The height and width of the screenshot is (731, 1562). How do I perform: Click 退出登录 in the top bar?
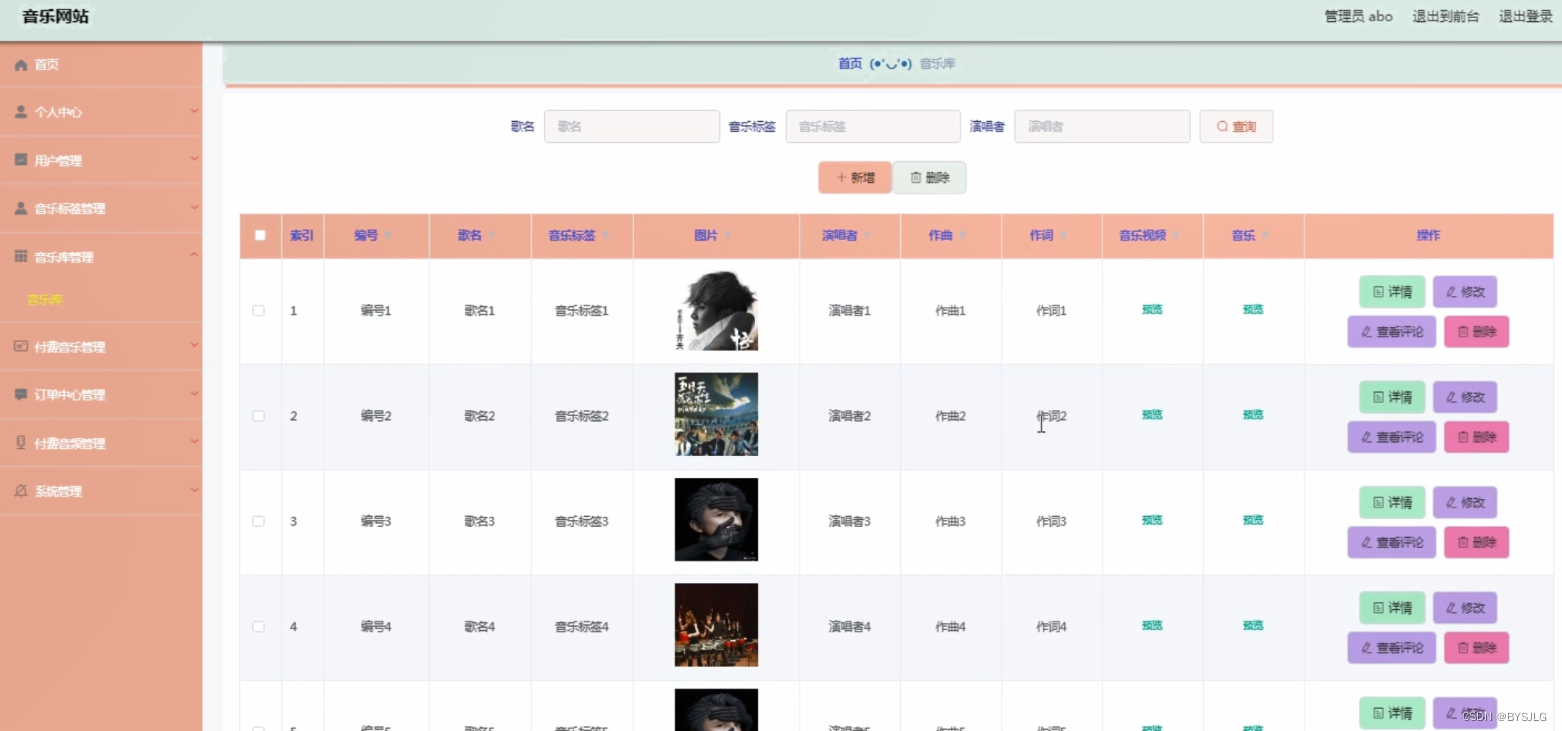pos(1525,16)
